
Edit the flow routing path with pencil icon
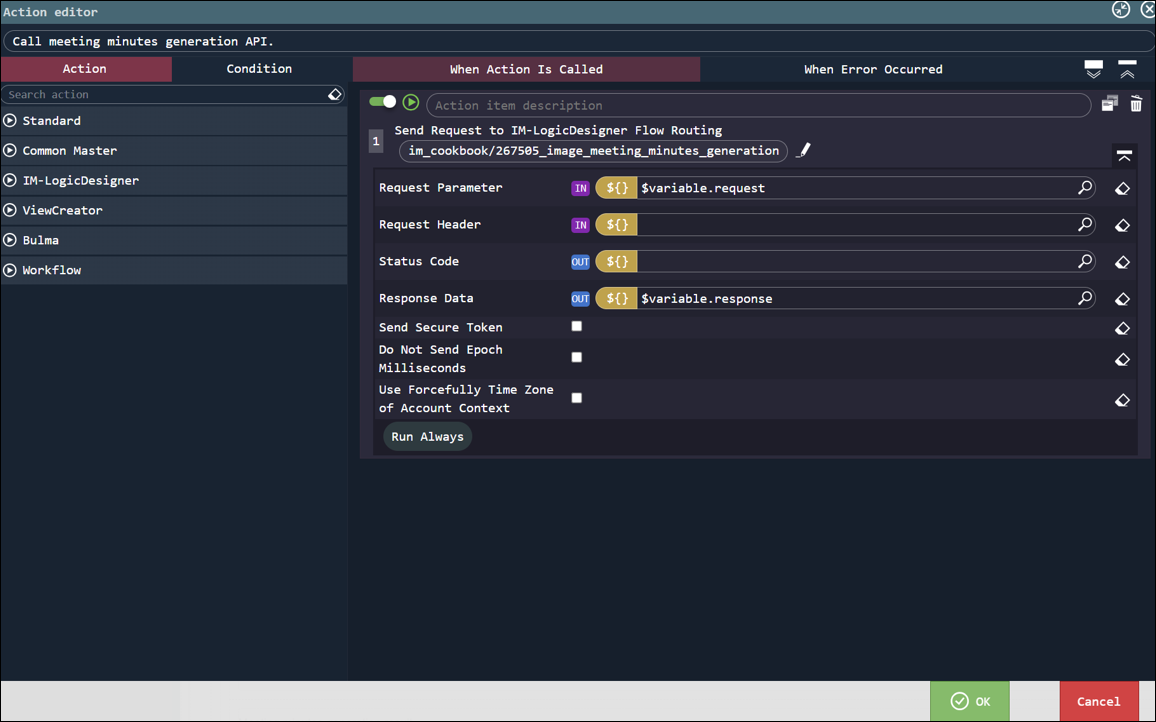(x=803, y=151)
